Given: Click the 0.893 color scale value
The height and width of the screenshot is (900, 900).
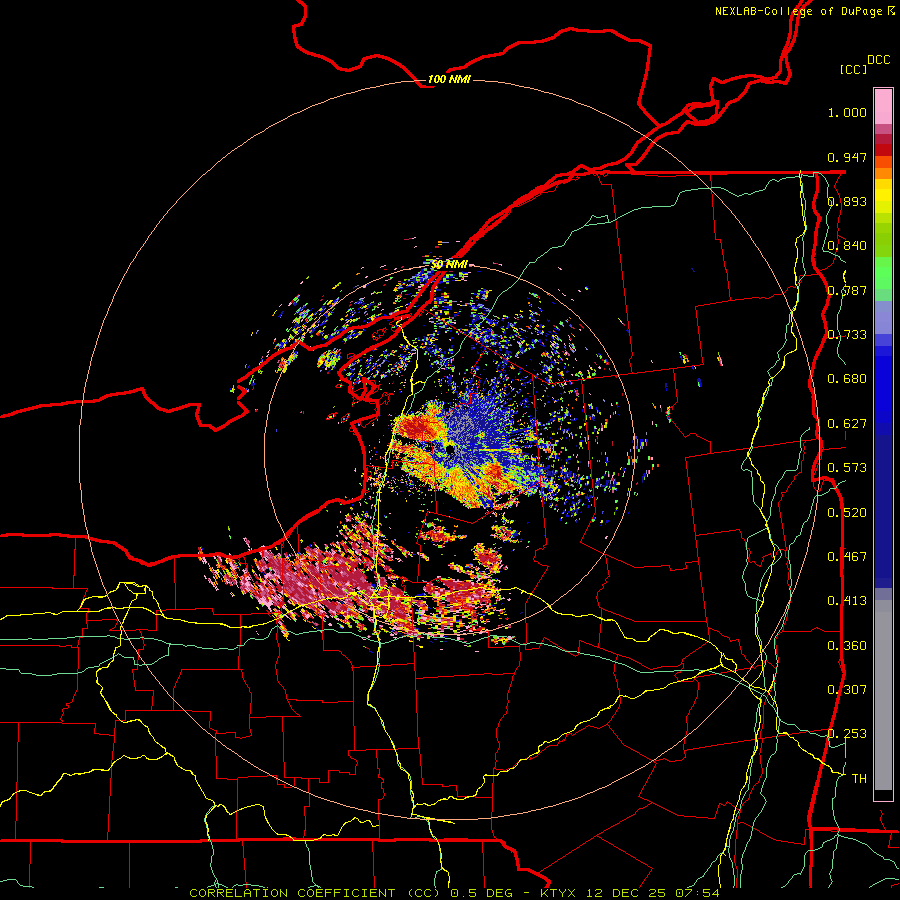Looking at the screenshot, I should pos(847,201).
